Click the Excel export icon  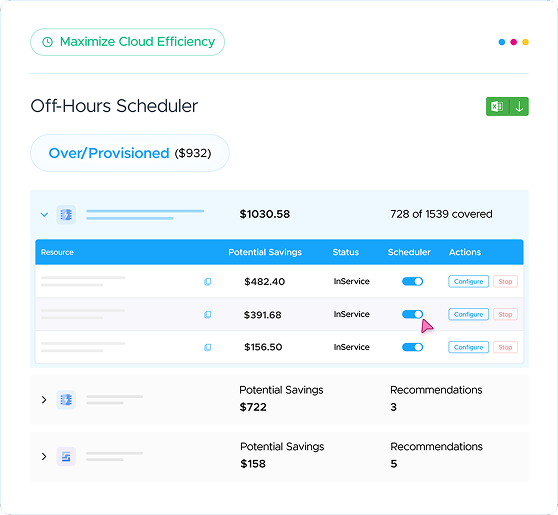pos(497,106)
